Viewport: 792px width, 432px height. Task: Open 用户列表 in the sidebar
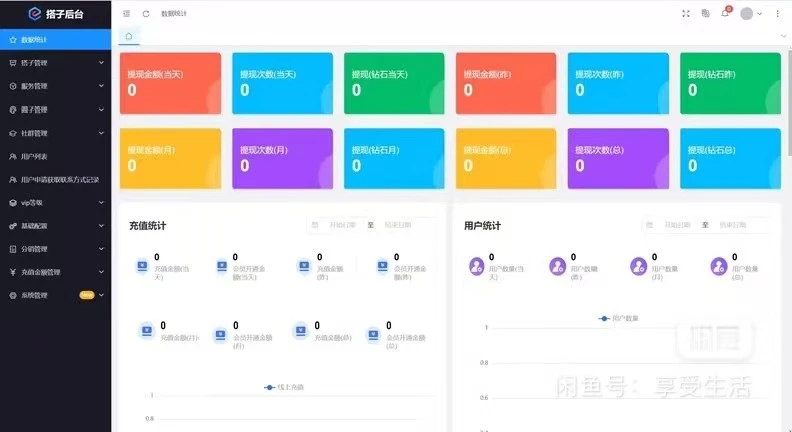[x=56, y=157]
